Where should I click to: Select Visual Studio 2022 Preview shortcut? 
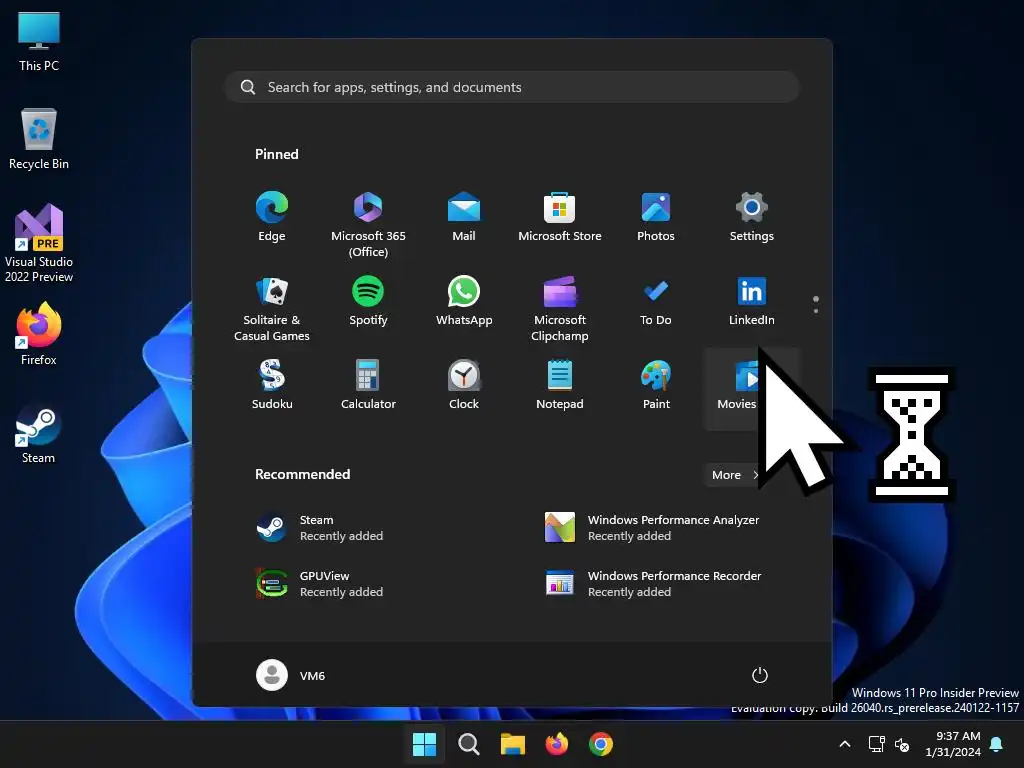[39, 243]
